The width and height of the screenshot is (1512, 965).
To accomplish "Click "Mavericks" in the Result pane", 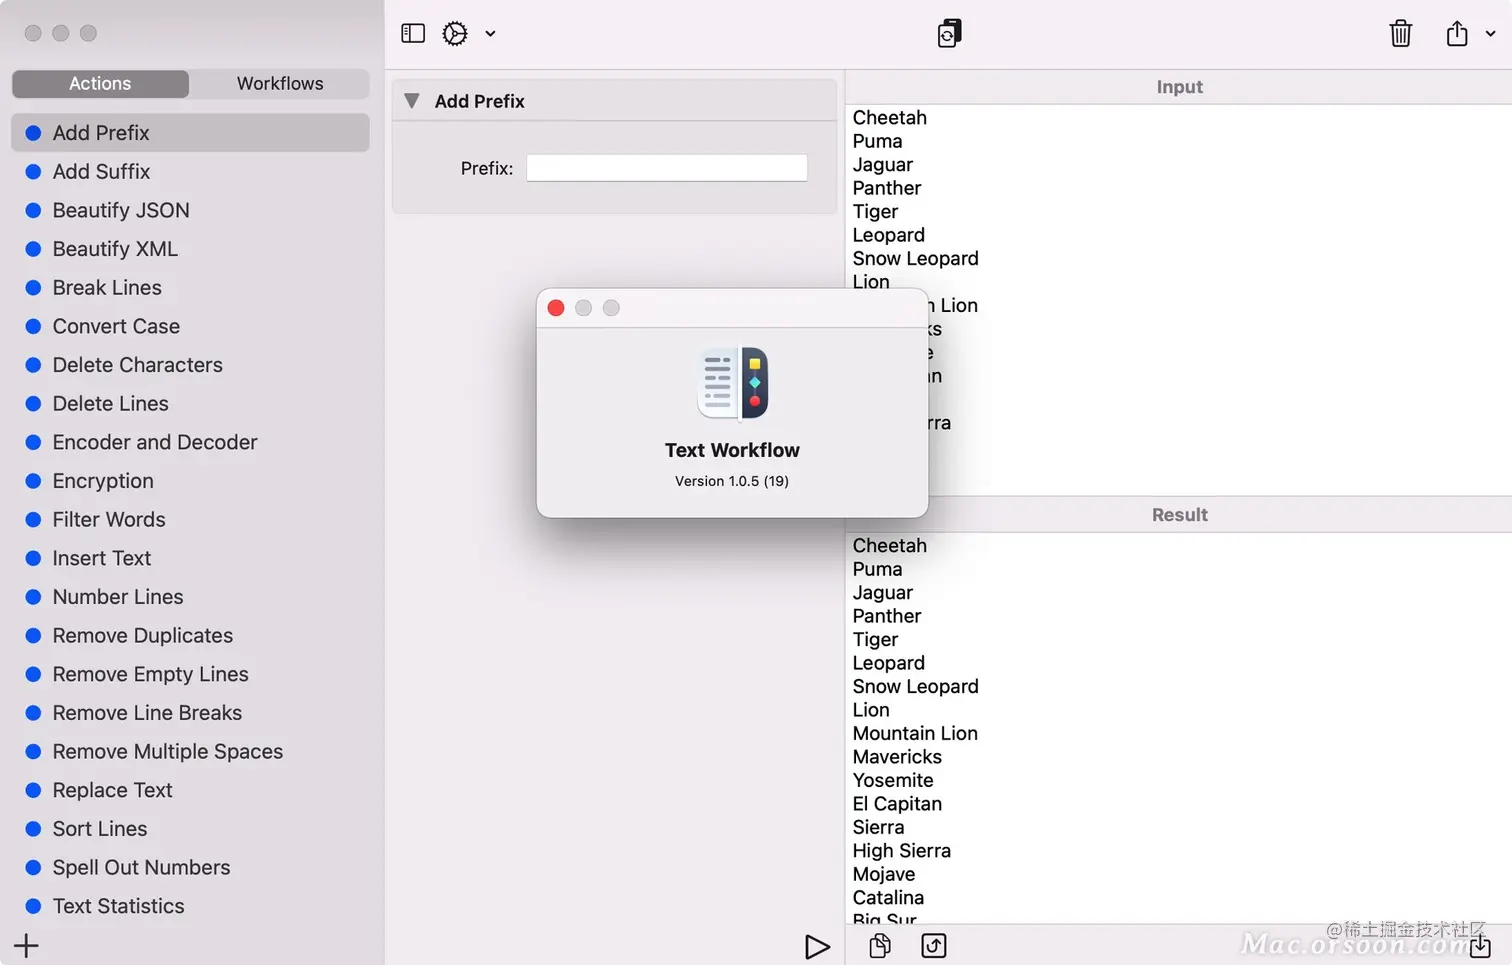I will [x=897, y=757].
